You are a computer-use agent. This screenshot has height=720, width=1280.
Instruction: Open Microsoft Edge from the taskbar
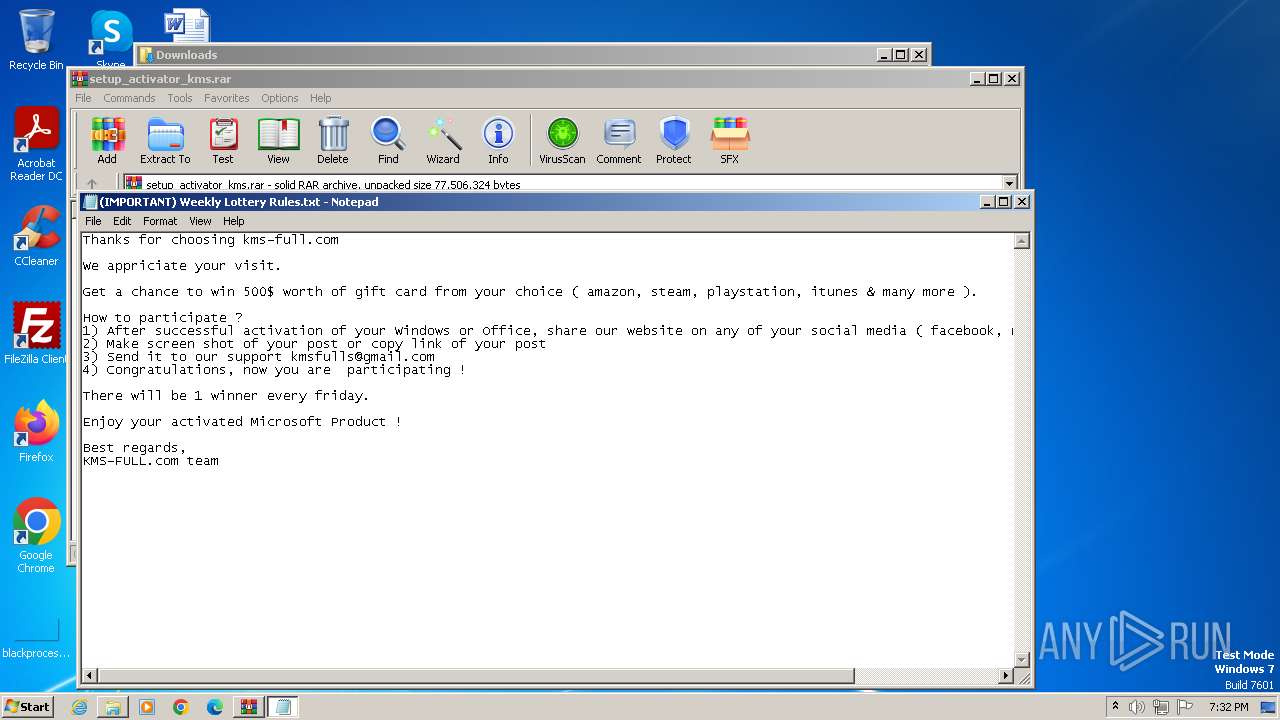pos(215,707)
